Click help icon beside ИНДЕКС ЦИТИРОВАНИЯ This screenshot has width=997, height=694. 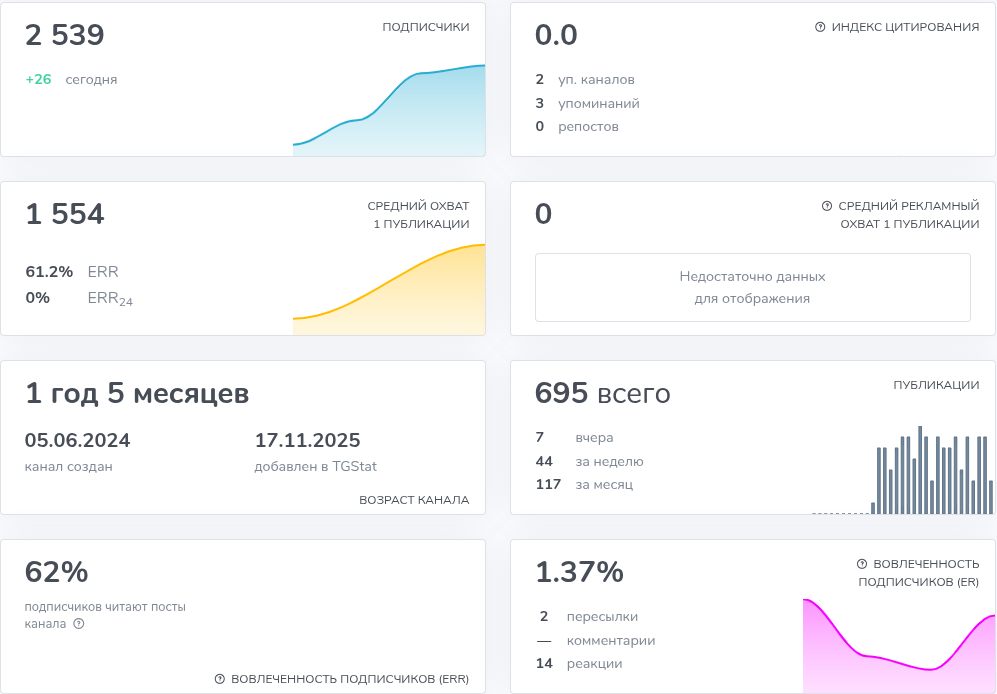pyautogui.click(x=820, y=28)
